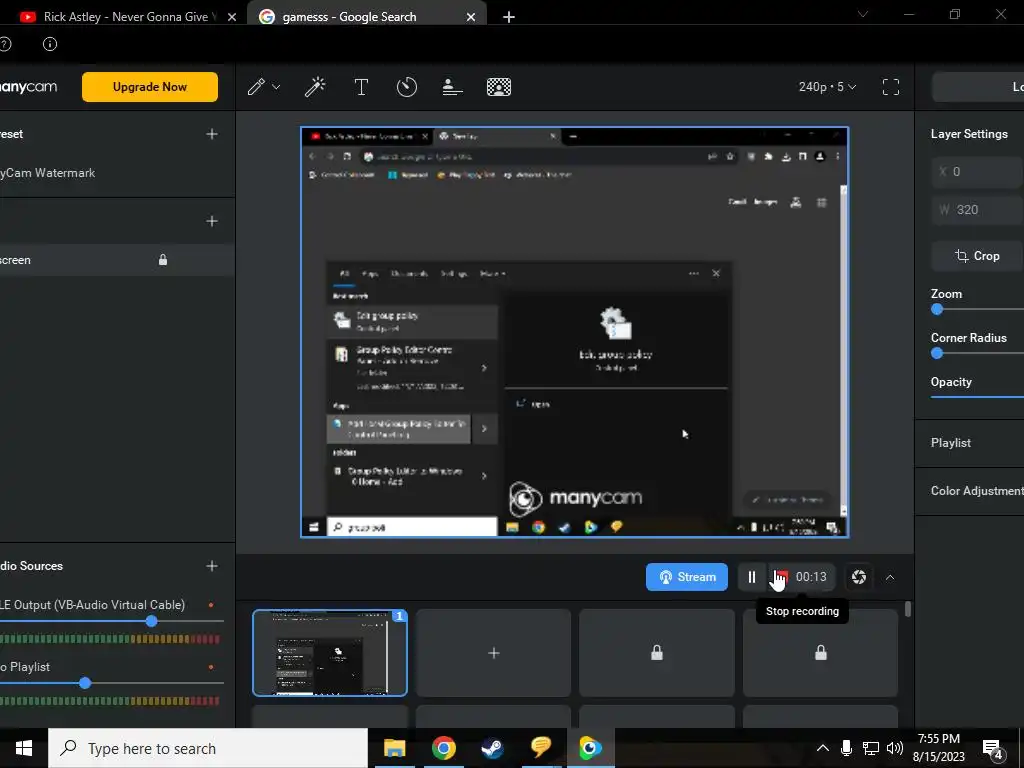Click the scene list scrollbar

[x=908, y=609]
